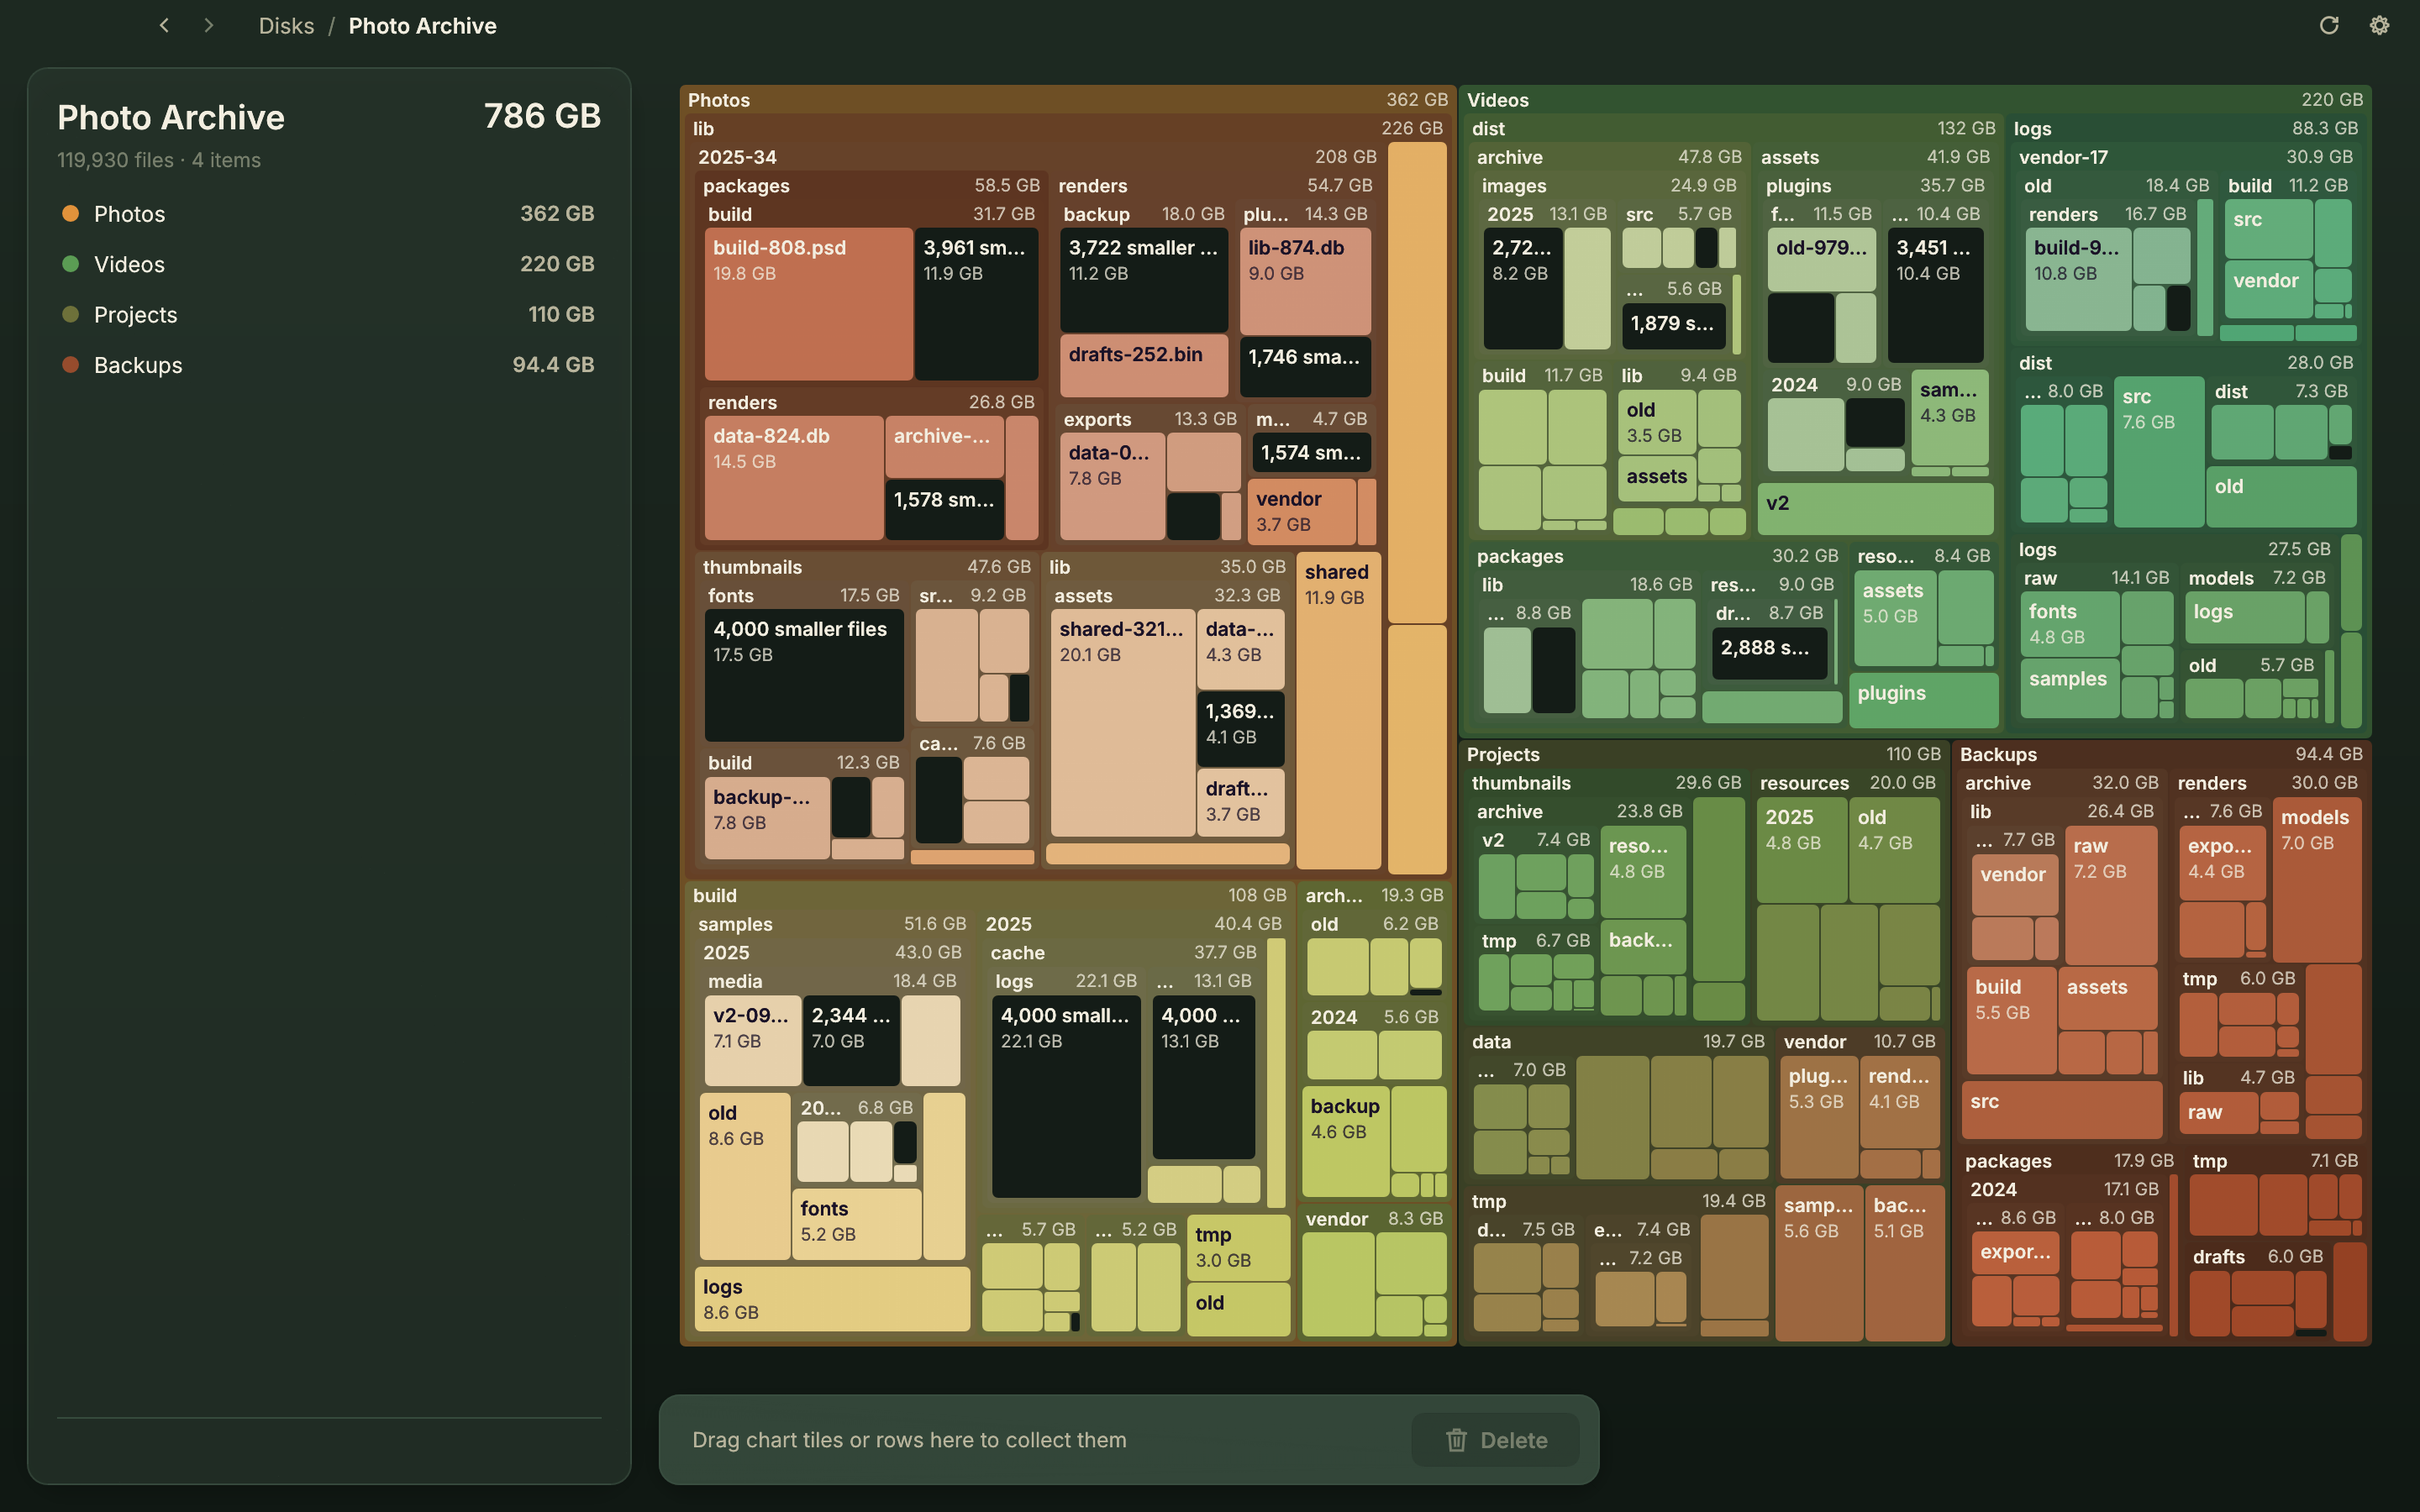Select logs 8.6 GB tile in build
This screenshot has width=2420, height=1512.
(832, 1299)
